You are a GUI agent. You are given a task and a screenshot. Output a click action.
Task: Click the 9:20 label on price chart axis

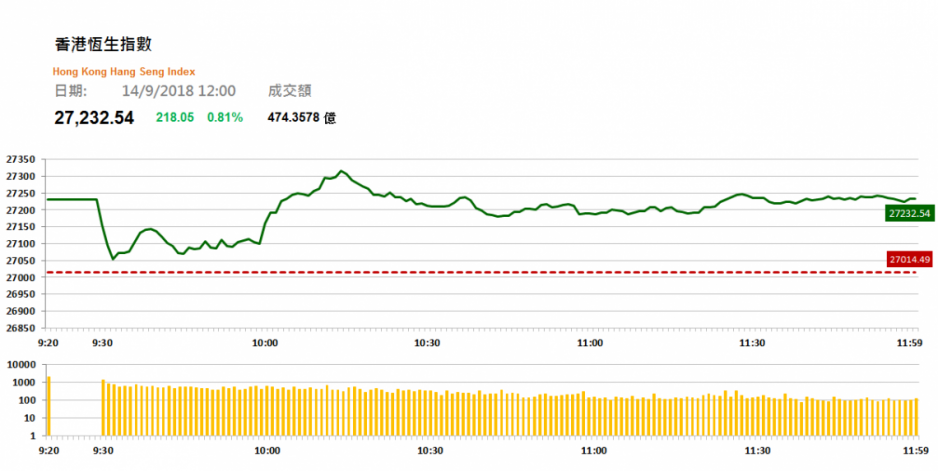[x=48, y=343]
